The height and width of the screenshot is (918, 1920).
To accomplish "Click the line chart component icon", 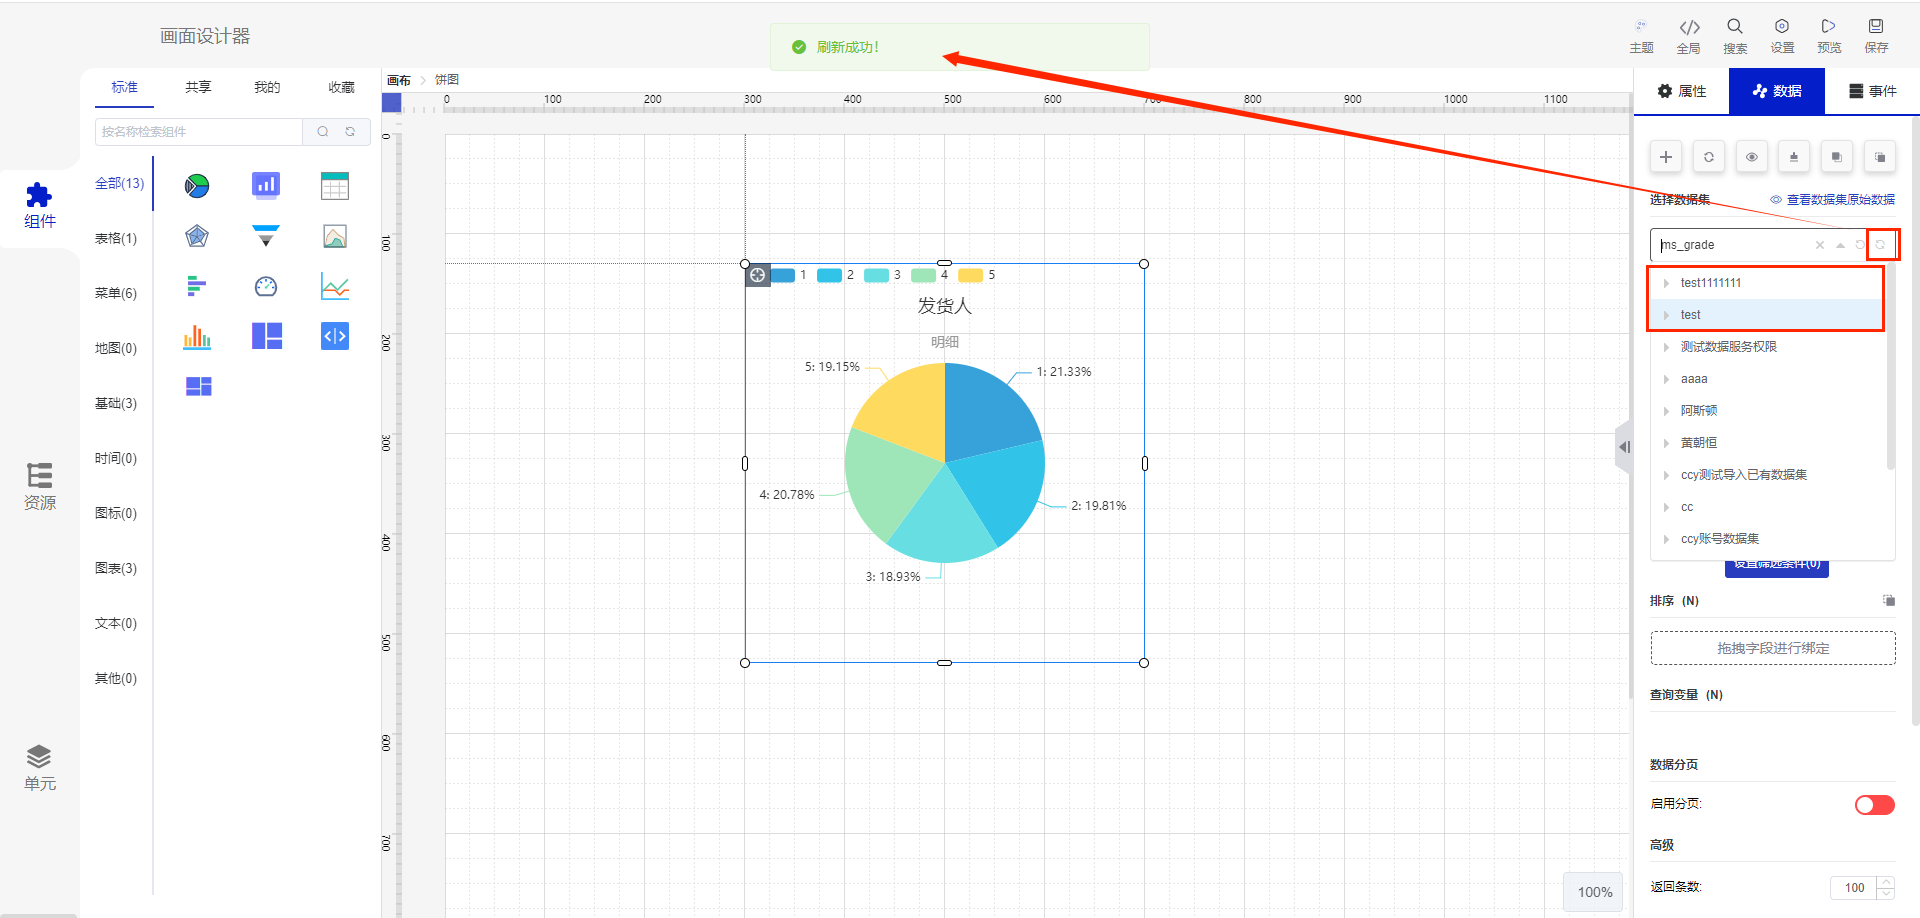I will pyautogui.click(x=335, y=287).
